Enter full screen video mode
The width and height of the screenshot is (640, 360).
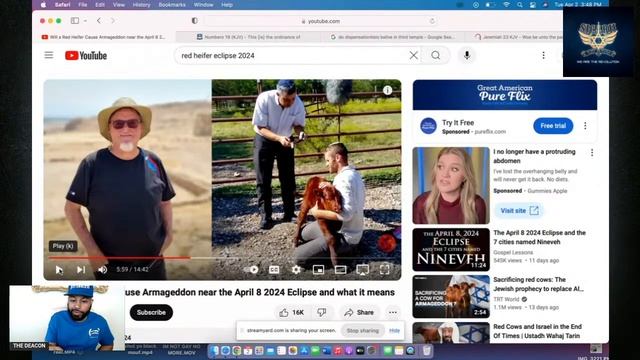tap(384, 269)
